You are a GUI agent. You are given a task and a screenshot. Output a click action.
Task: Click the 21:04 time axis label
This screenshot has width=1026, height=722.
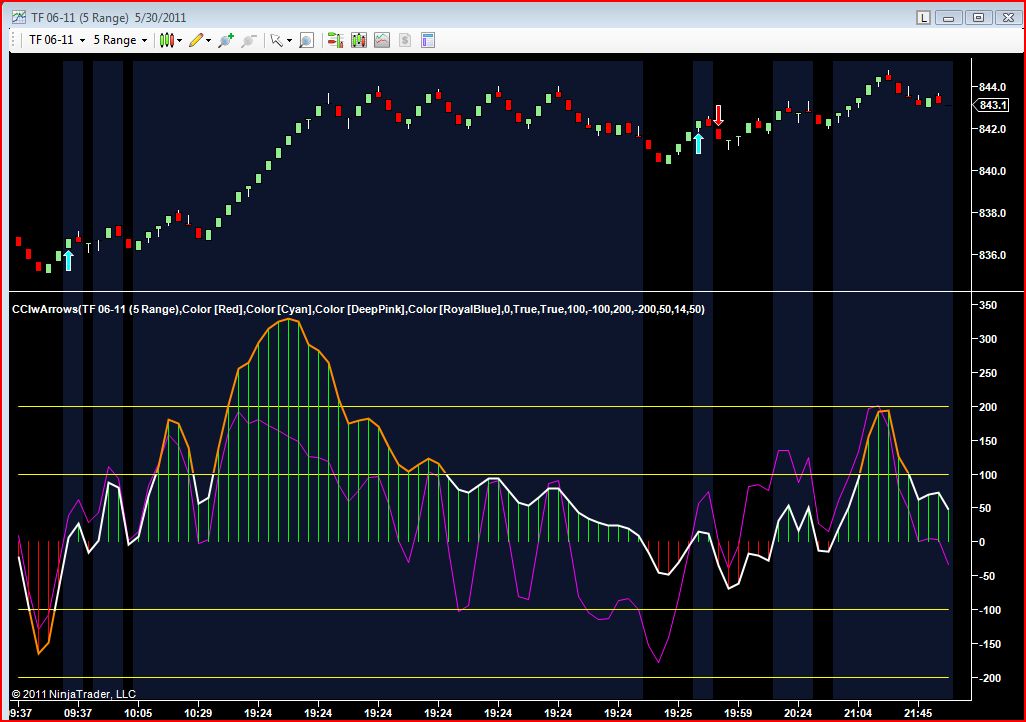pos(858,713)
